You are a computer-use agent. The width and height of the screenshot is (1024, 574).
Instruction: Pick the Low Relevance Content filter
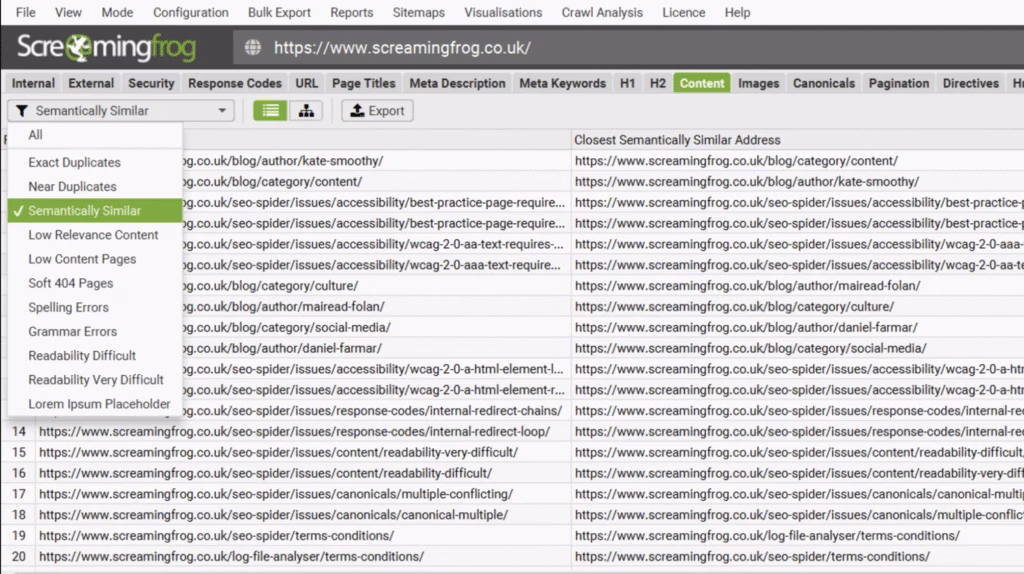93,235
